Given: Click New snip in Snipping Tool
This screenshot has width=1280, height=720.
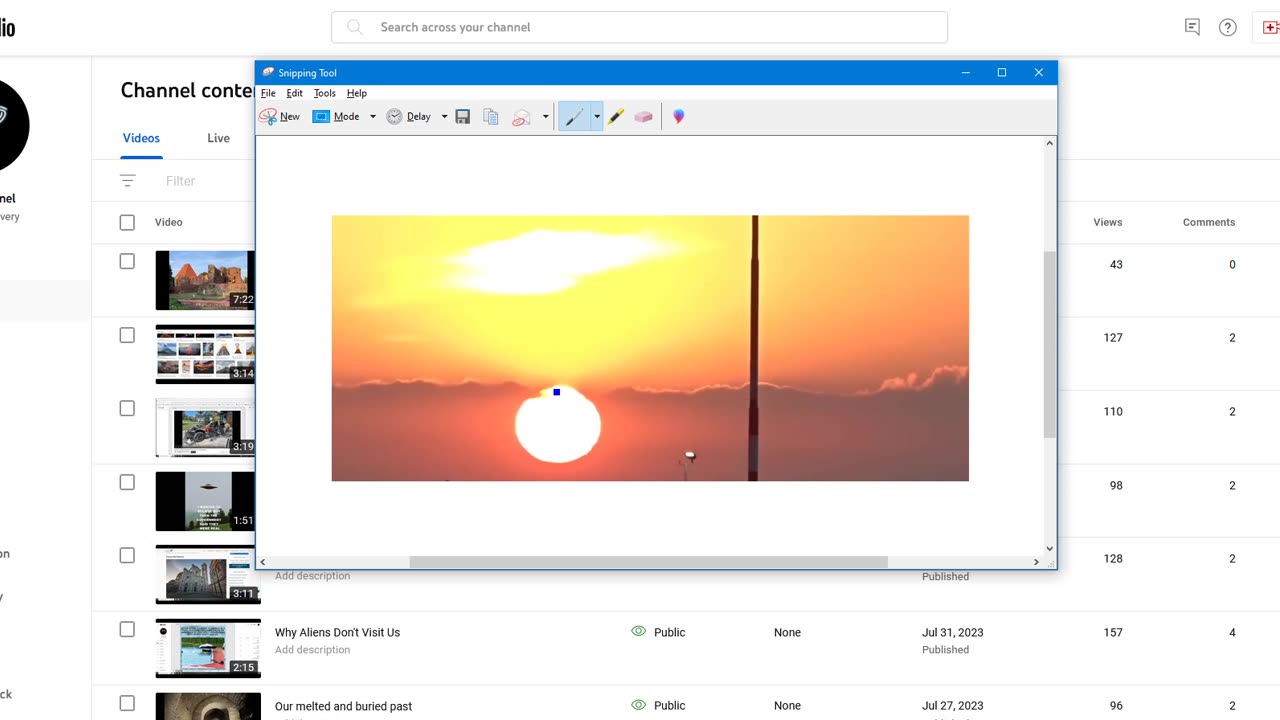Looking at the screenshot, I should [x=279, y=117].
